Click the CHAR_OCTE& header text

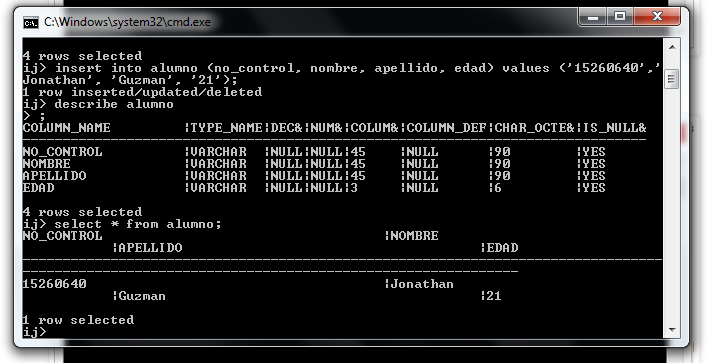click(x=534, y=128)
